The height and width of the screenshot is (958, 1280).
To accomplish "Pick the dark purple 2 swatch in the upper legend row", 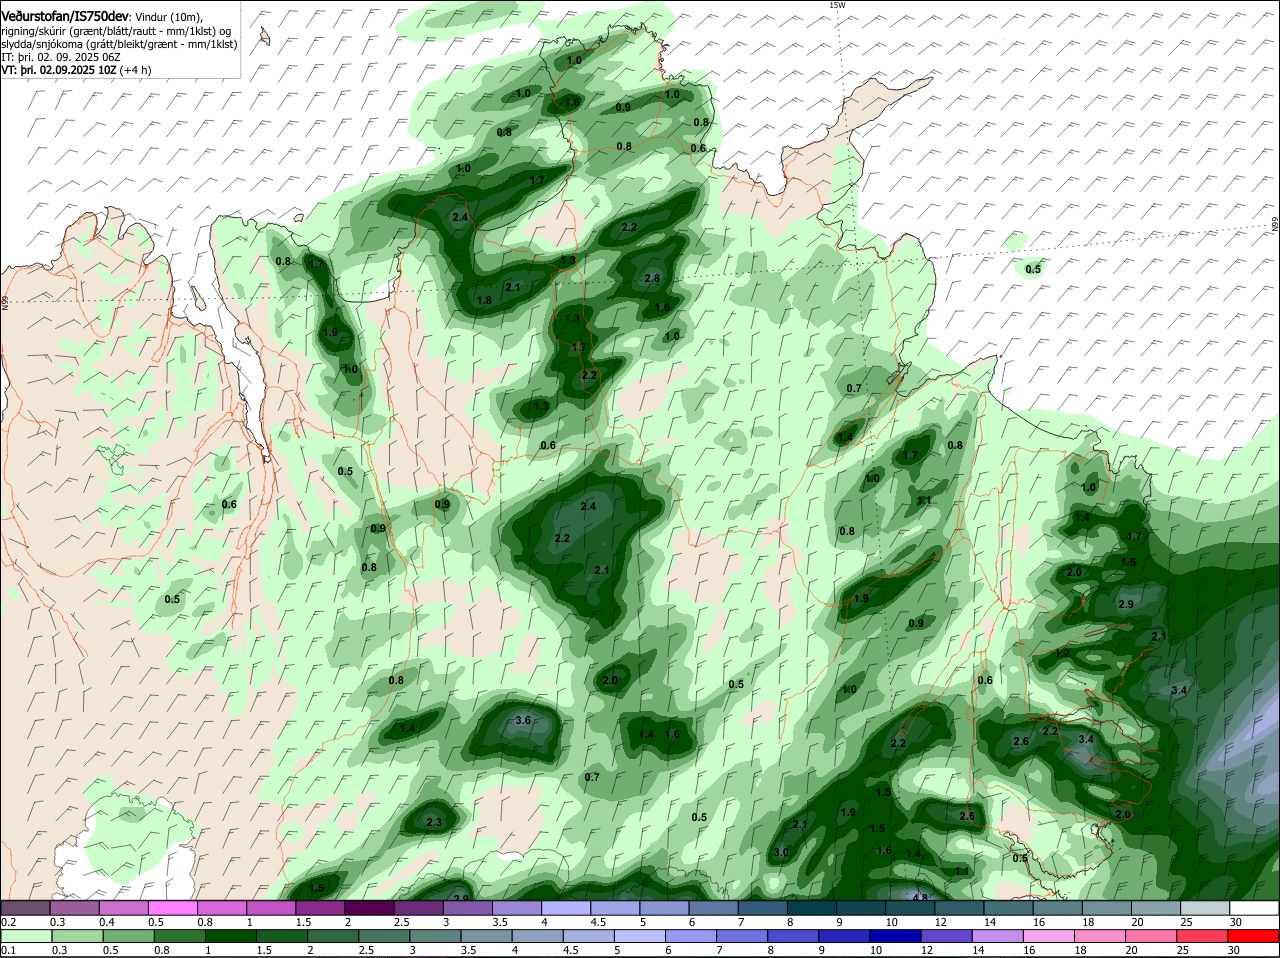I will (369, 908).
